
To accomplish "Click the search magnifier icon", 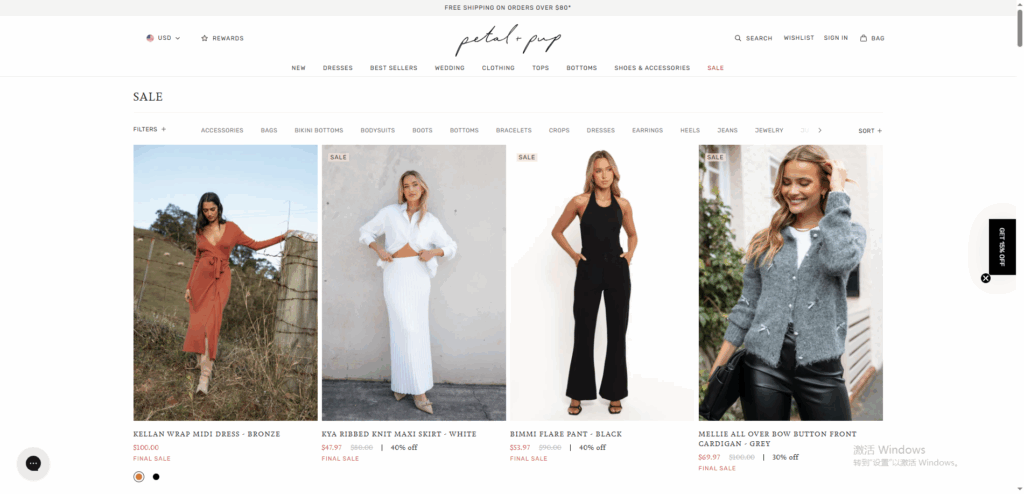I will [738, 39].
